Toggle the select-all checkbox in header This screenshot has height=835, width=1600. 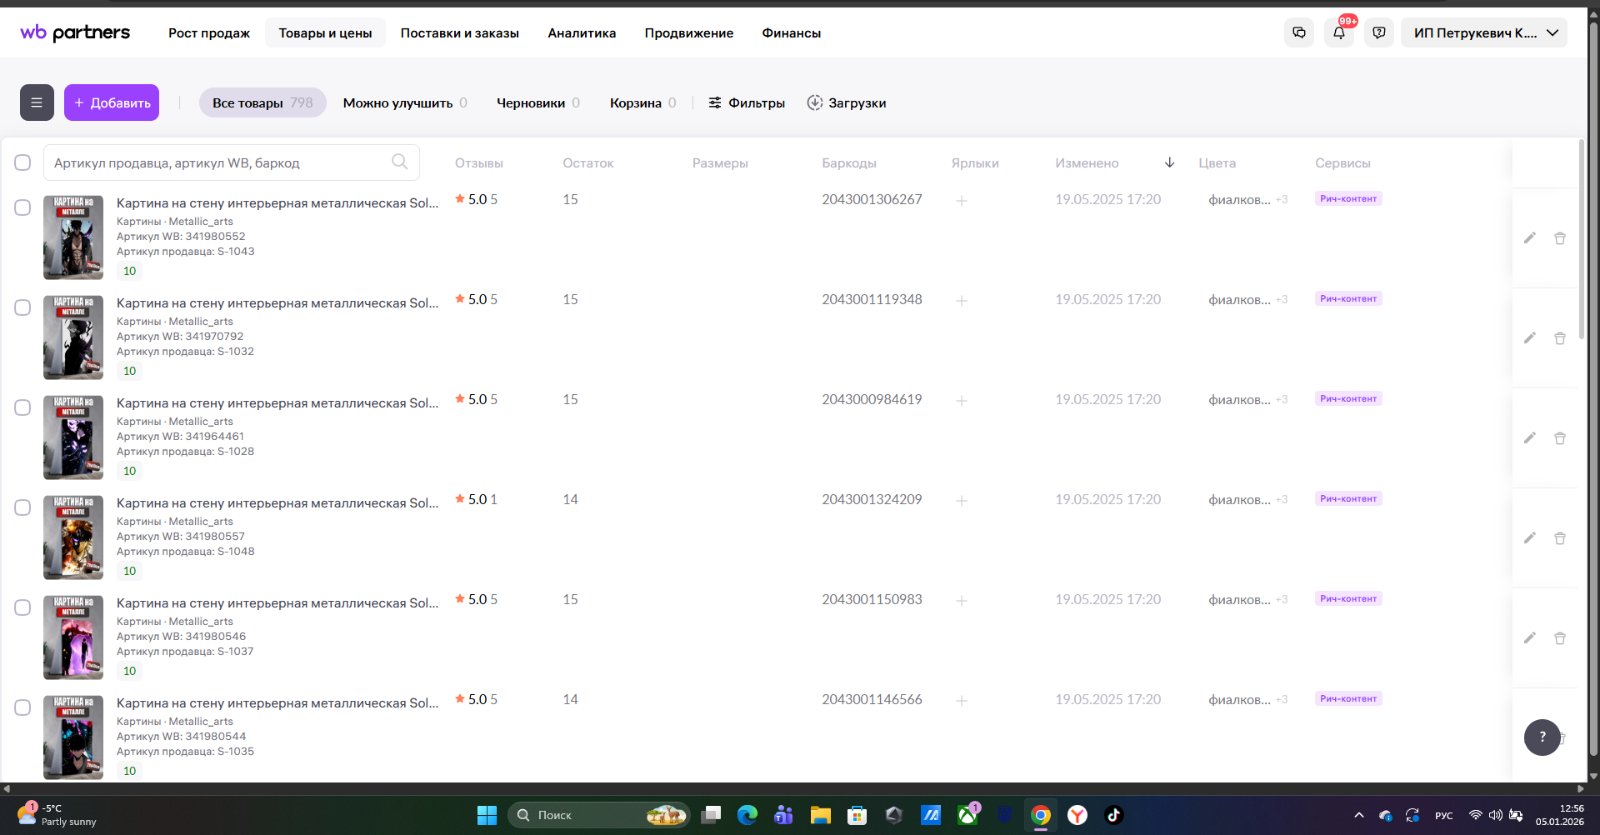tap(22, 163)
